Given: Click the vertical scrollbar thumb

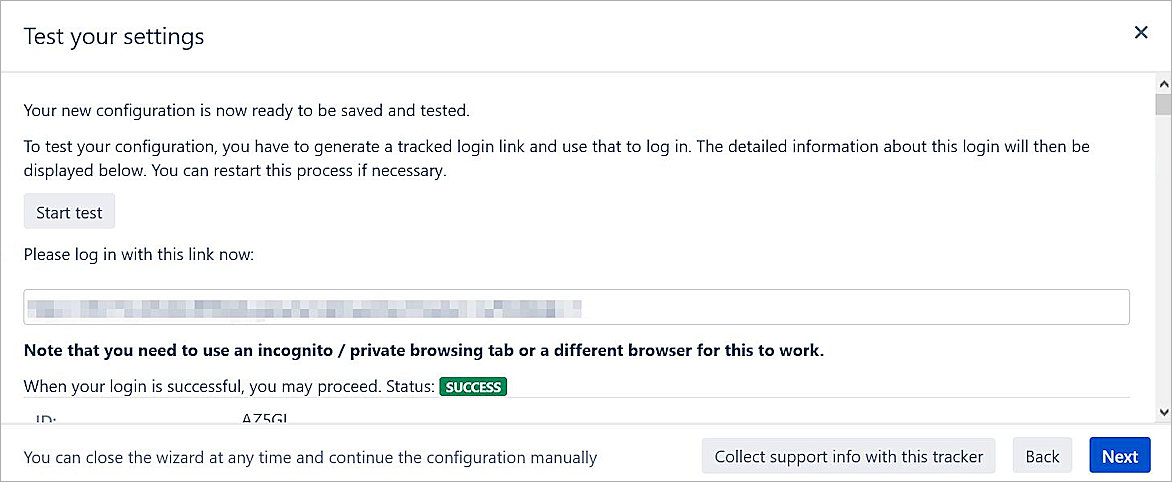Looking at the screenshot, I should pyautogui.click(x=1162, y=105).
